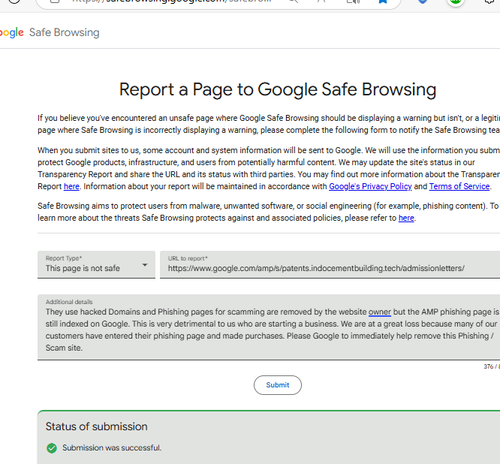Click the 'Submission was successful.' text

pos(112,448)
